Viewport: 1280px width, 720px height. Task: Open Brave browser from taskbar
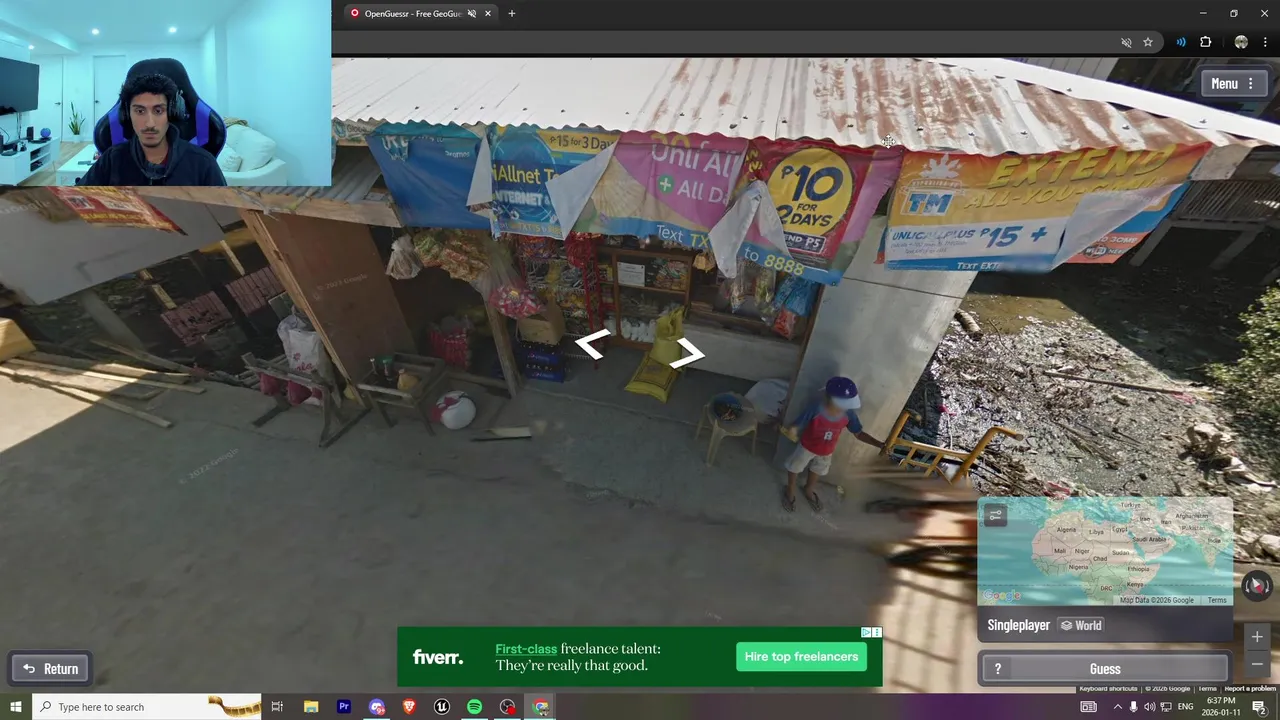click(409, 707)
